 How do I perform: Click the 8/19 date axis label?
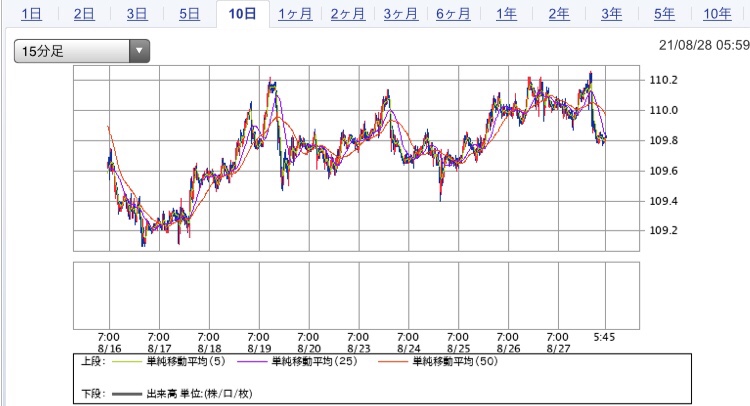[259, 349]
